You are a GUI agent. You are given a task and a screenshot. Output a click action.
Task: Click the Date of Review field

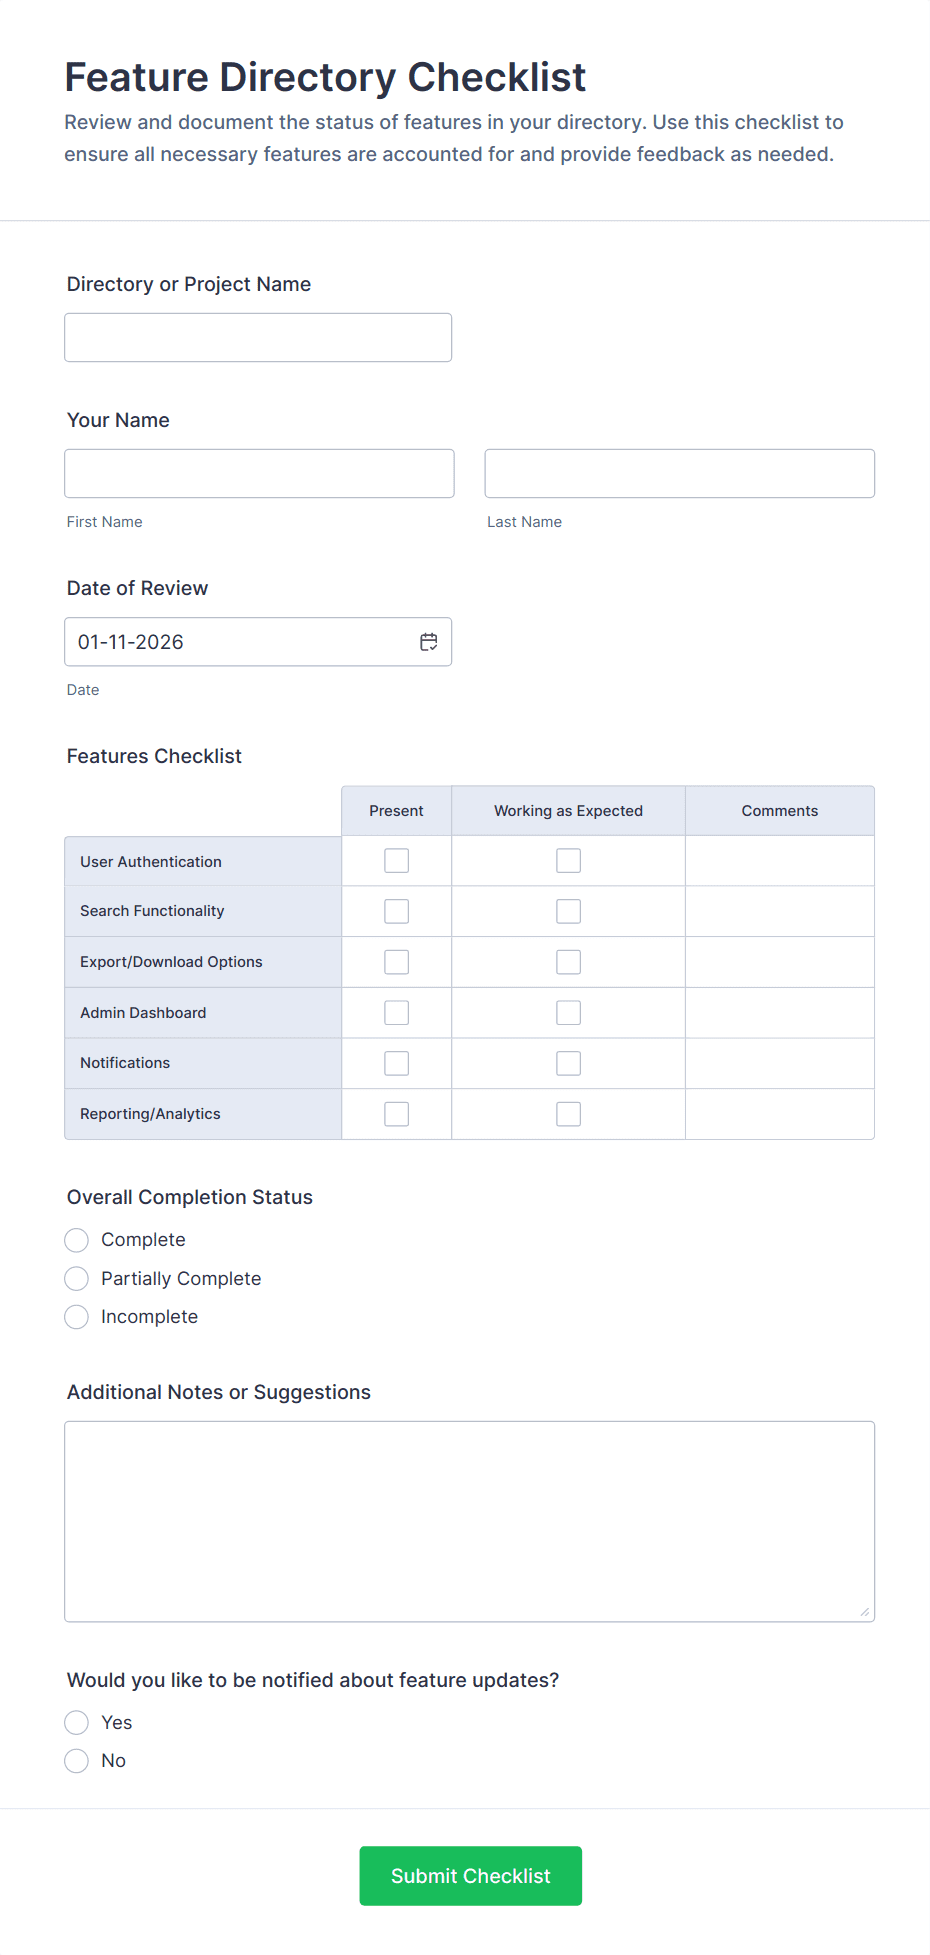point(240,642)
